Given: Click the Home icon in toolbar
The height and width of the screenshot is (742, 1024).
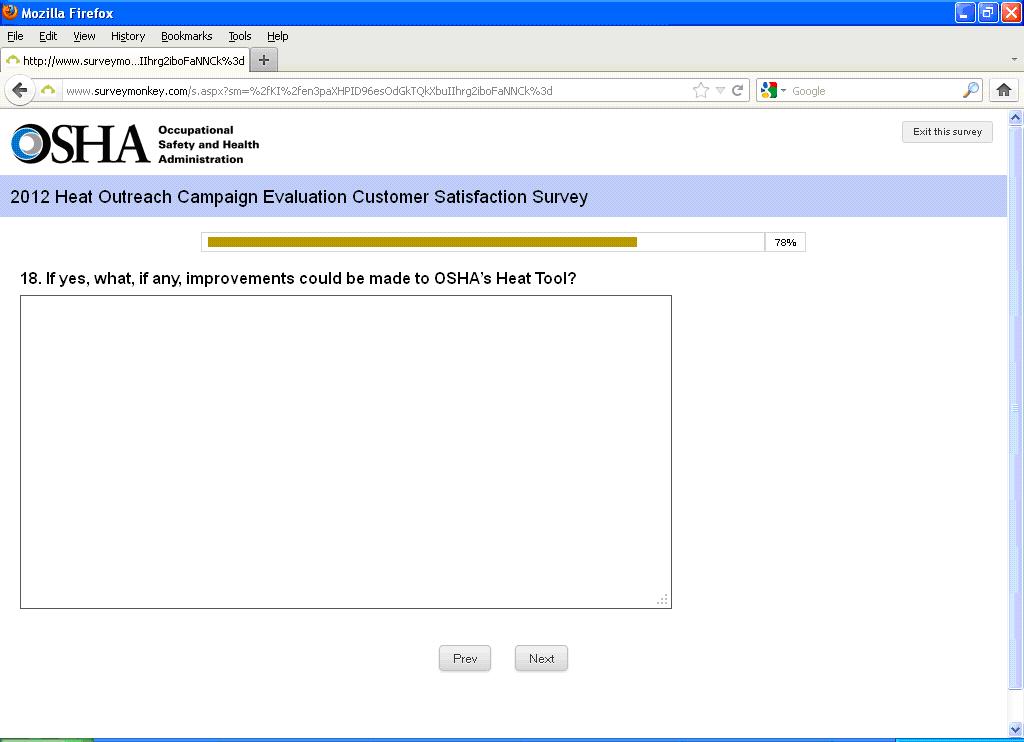Looking at the screenshot, I should point(1004,90).
